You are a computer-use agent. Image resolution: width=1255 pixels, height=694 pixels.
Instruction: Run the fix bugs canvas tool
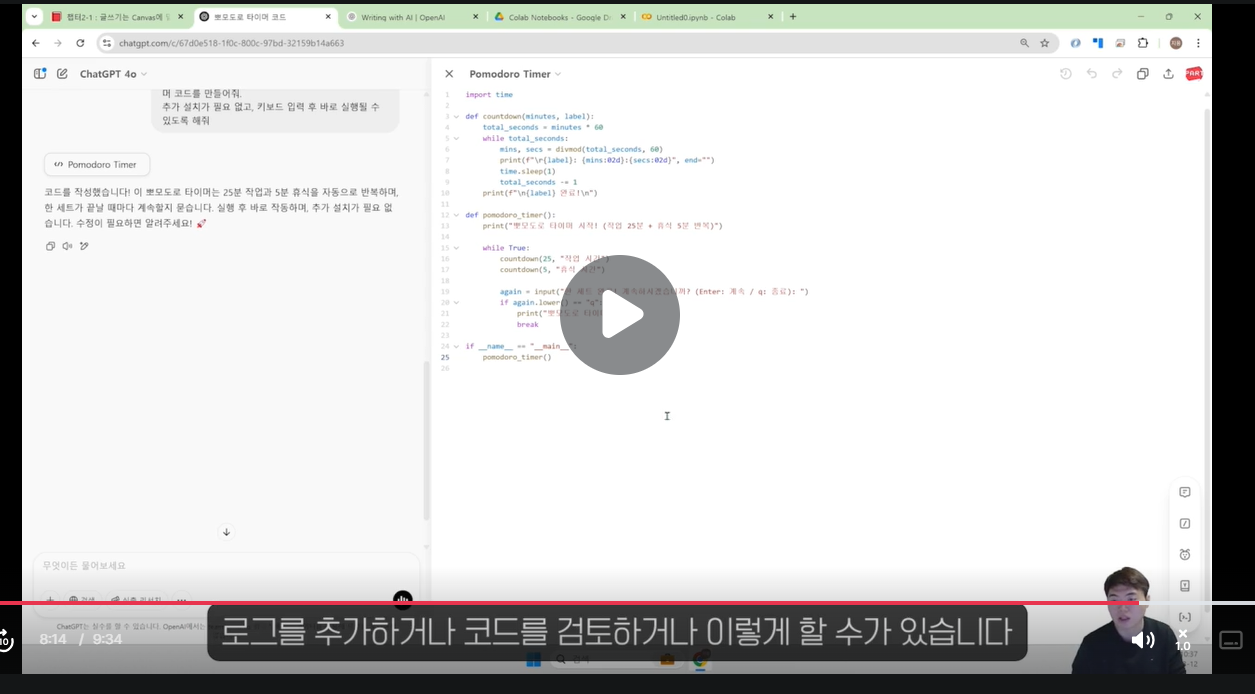(x=1185, y=554)
